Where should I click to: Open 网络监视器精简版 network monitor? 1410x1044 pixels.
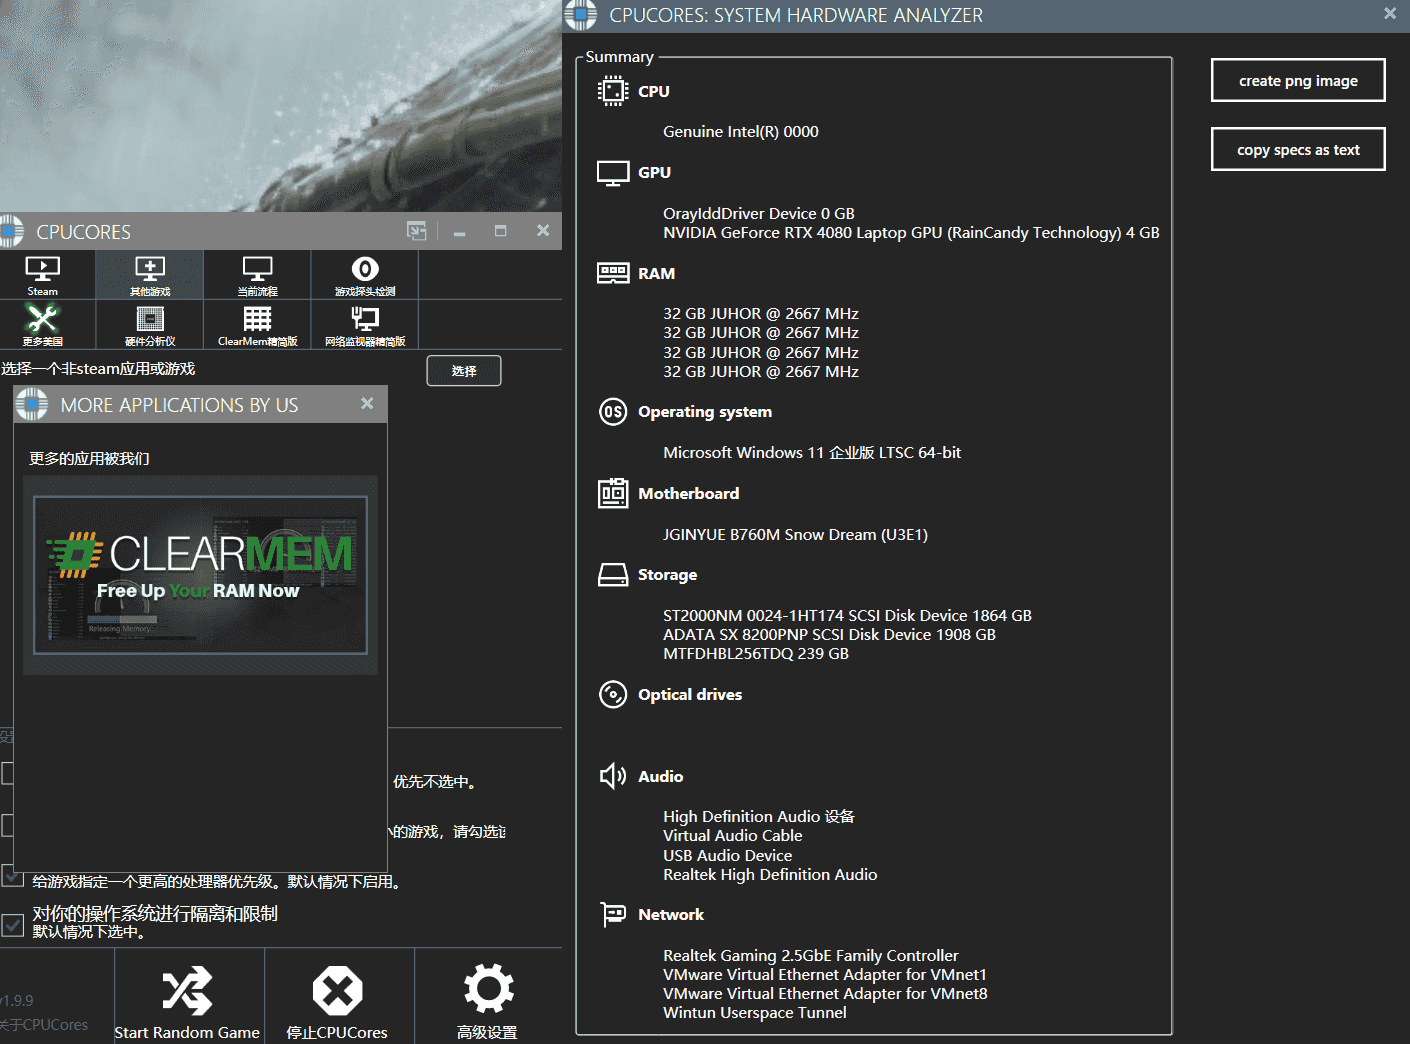point(365,325)
